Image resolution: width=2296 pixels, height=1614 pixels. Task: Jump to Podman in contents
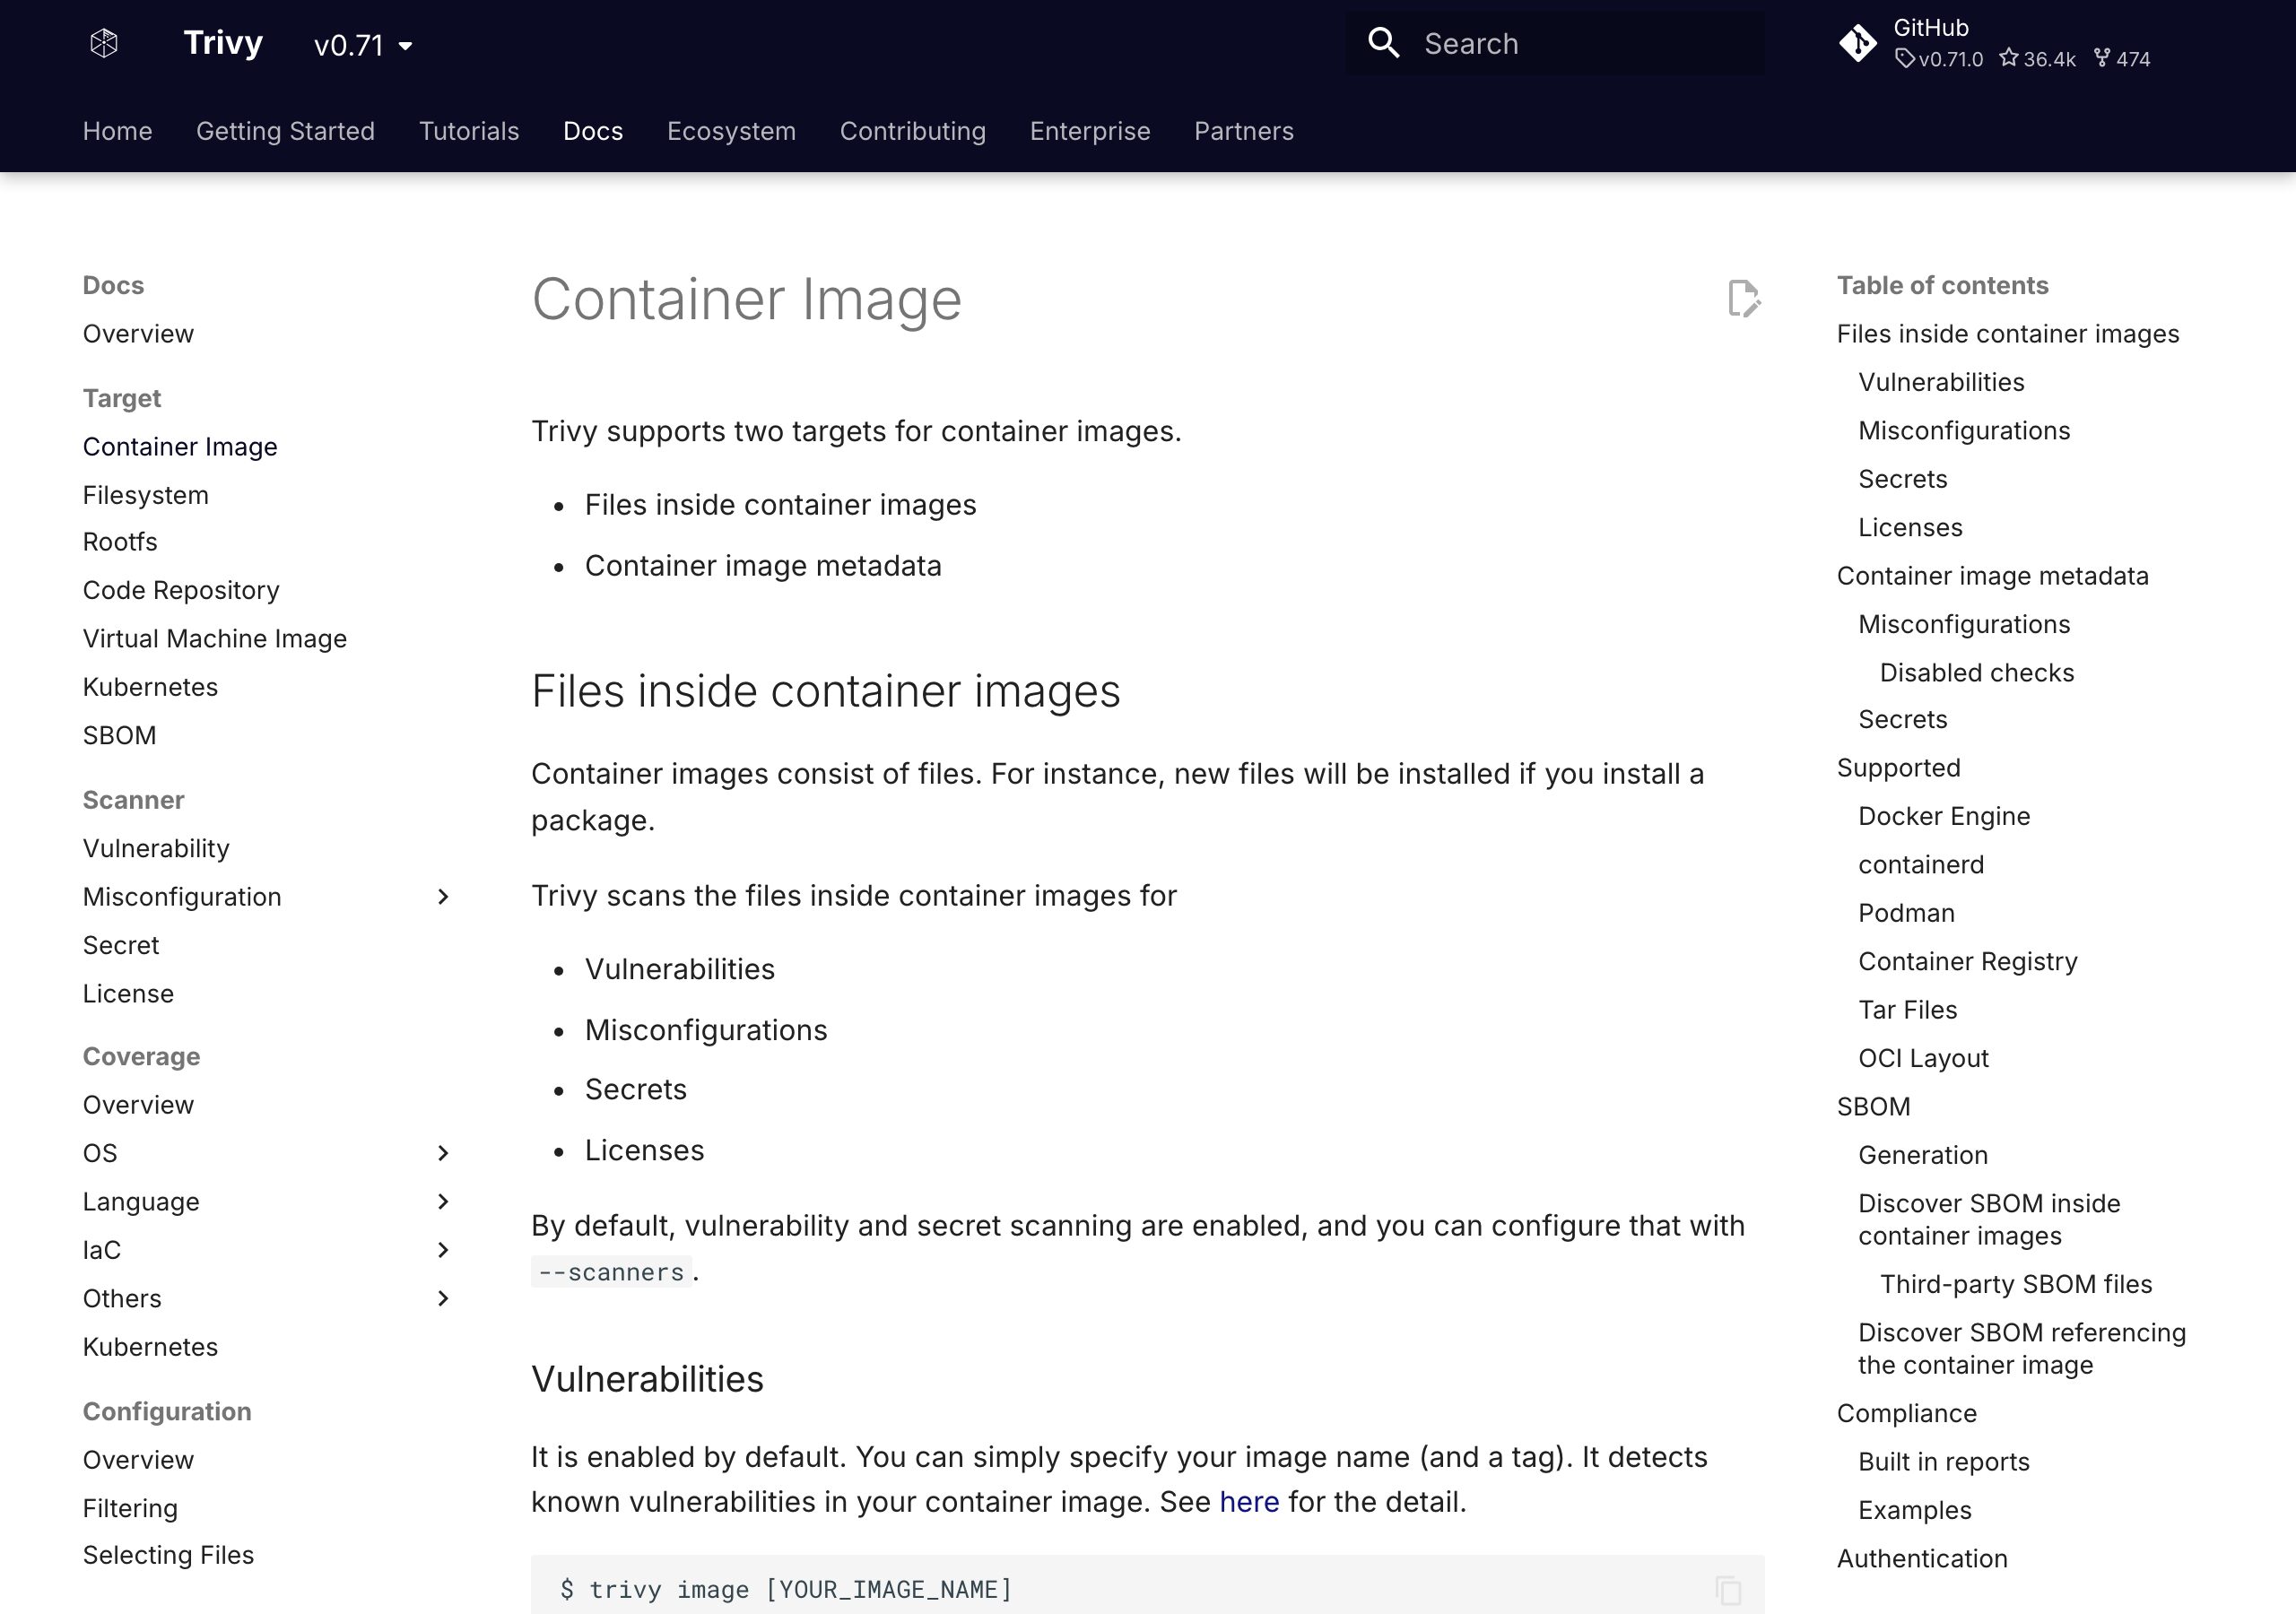click(1907, 913)
